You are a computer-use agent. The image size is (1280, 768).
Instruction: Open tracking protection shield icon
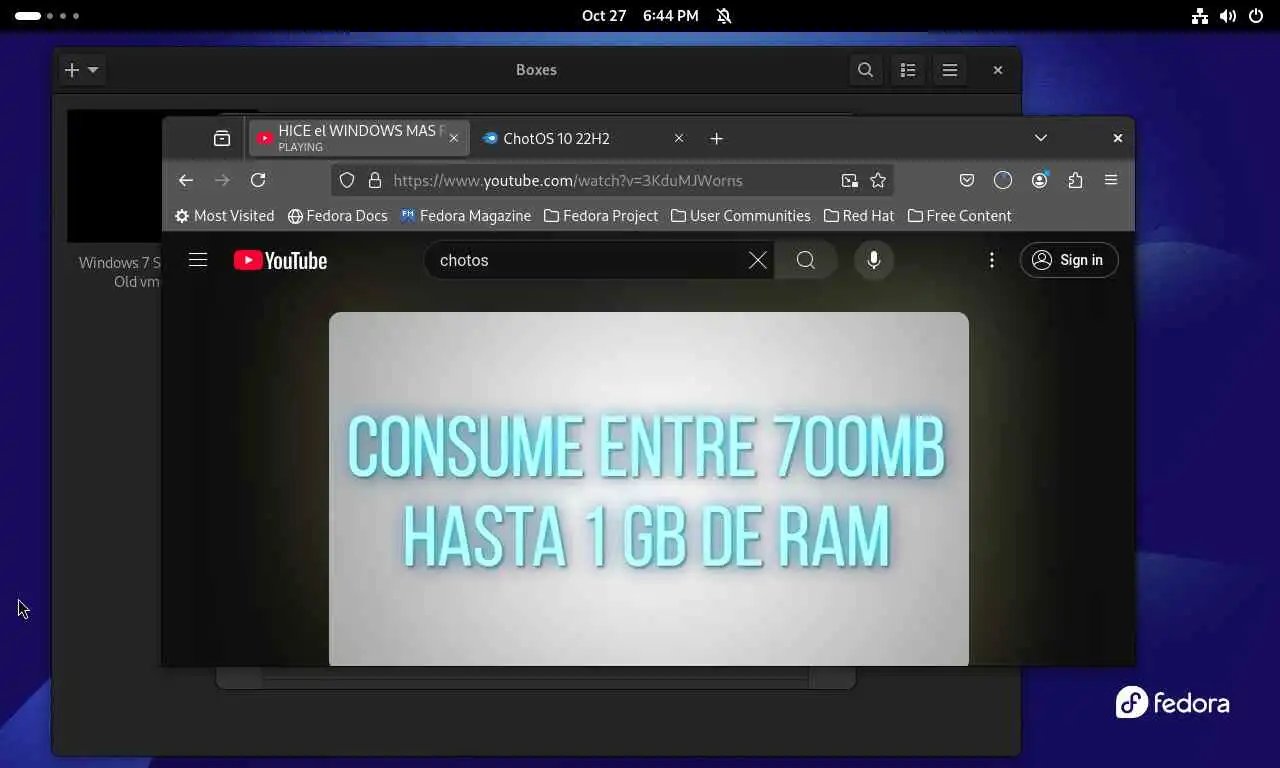(x=347, y=180)
